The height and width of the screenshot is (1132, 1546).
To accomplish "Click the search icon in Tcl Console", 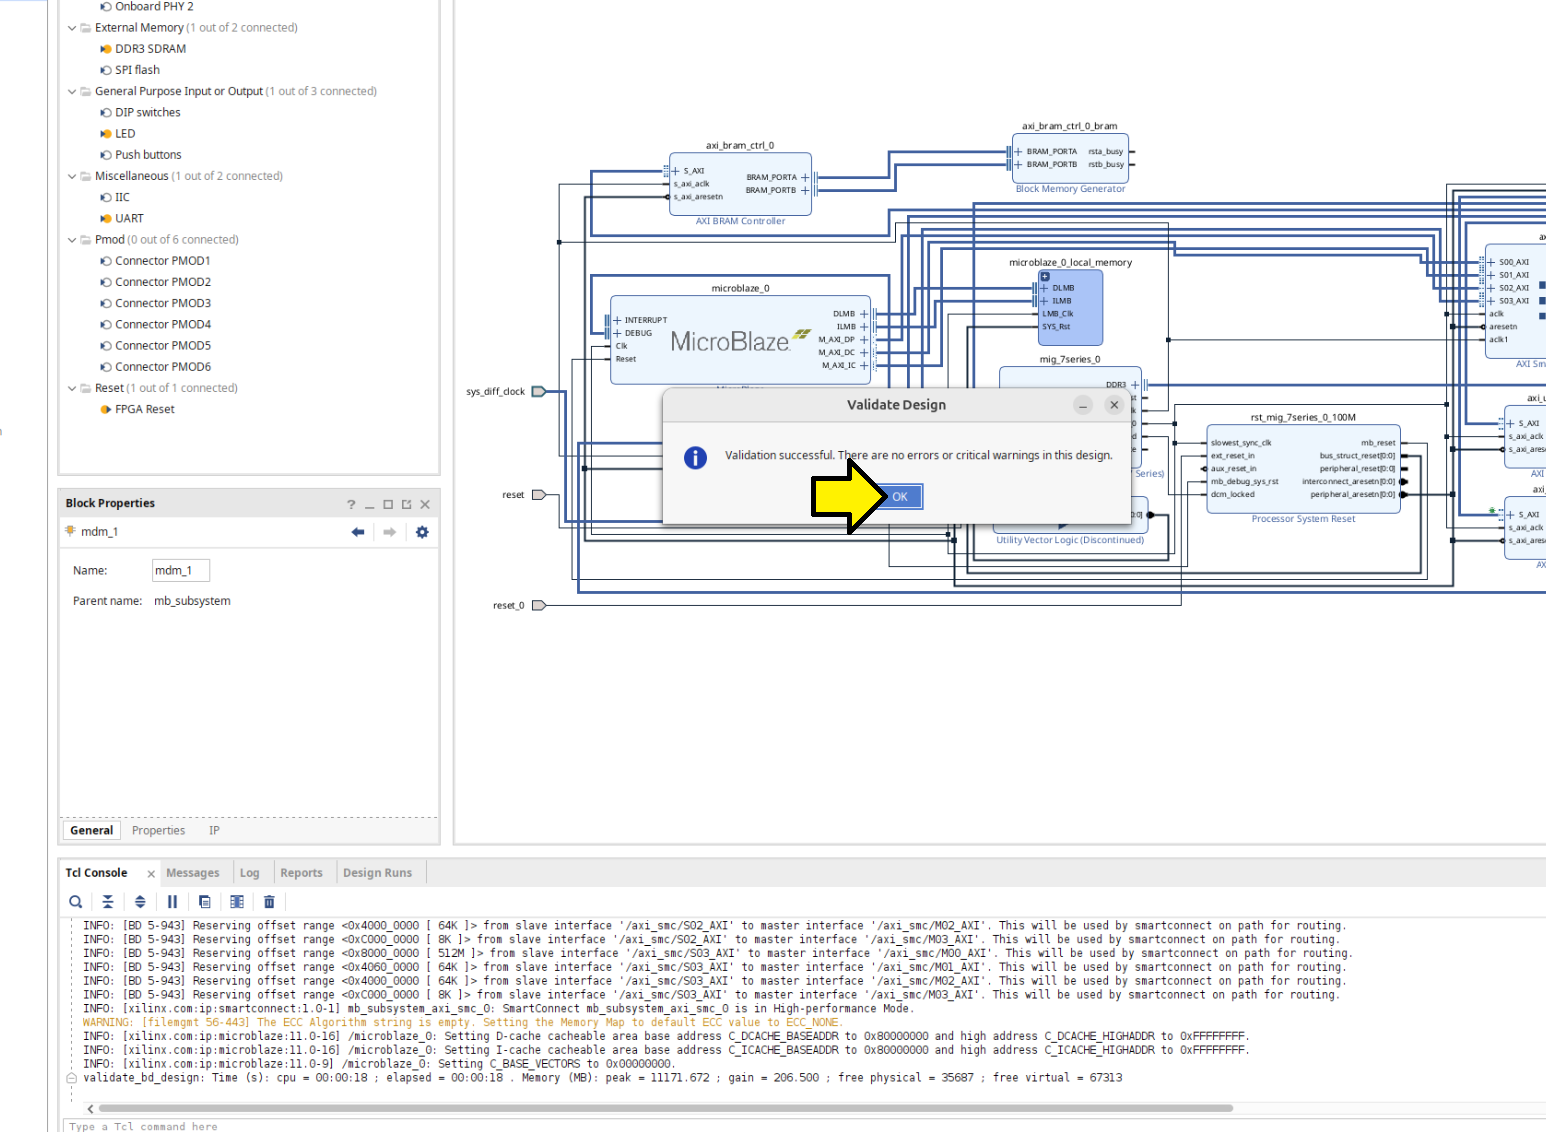I will [75, 902].
